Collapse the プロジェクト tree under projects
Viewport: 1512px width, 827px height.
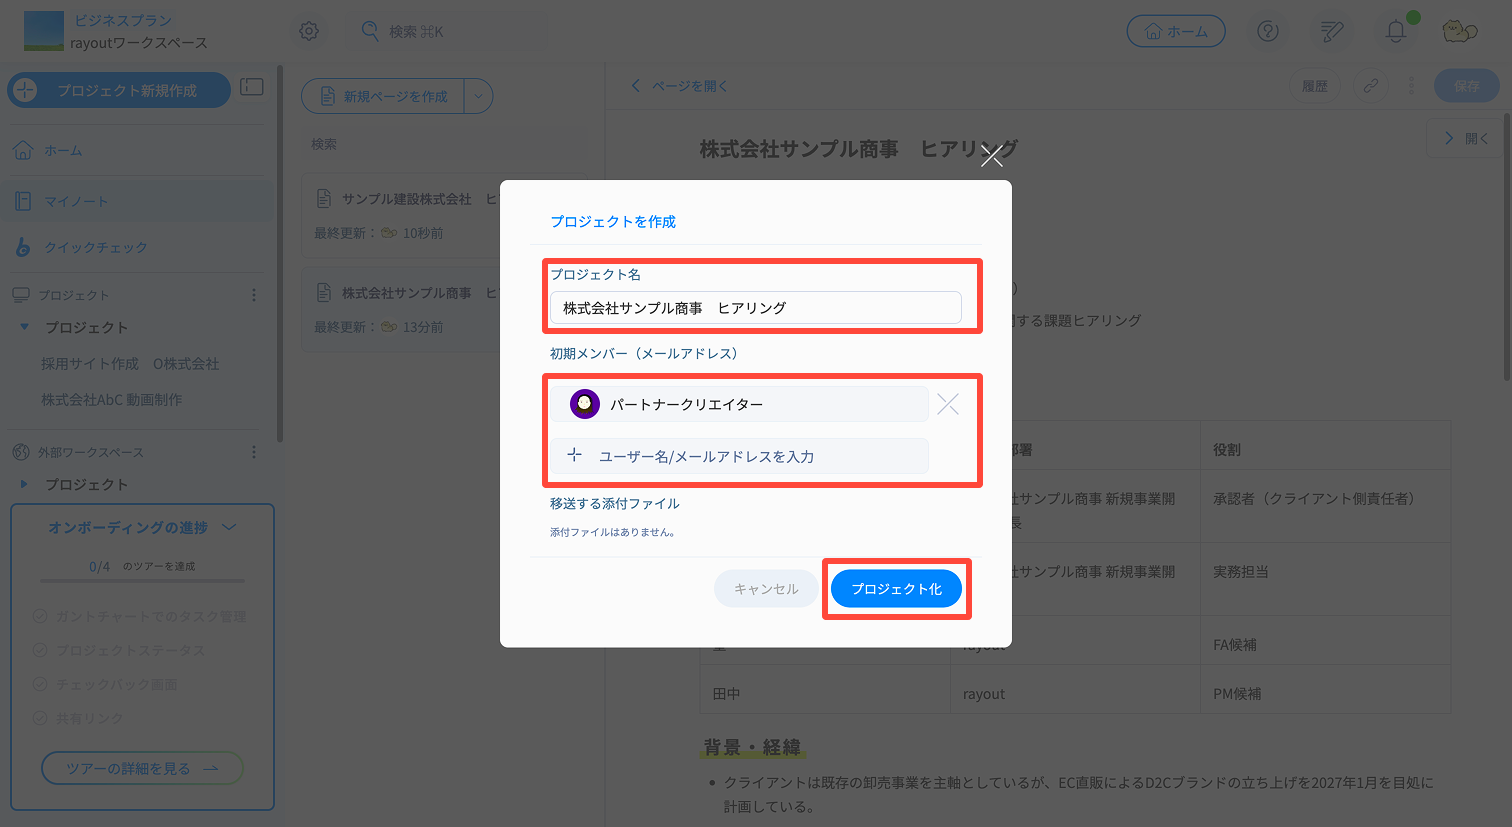tap(24, 327)
